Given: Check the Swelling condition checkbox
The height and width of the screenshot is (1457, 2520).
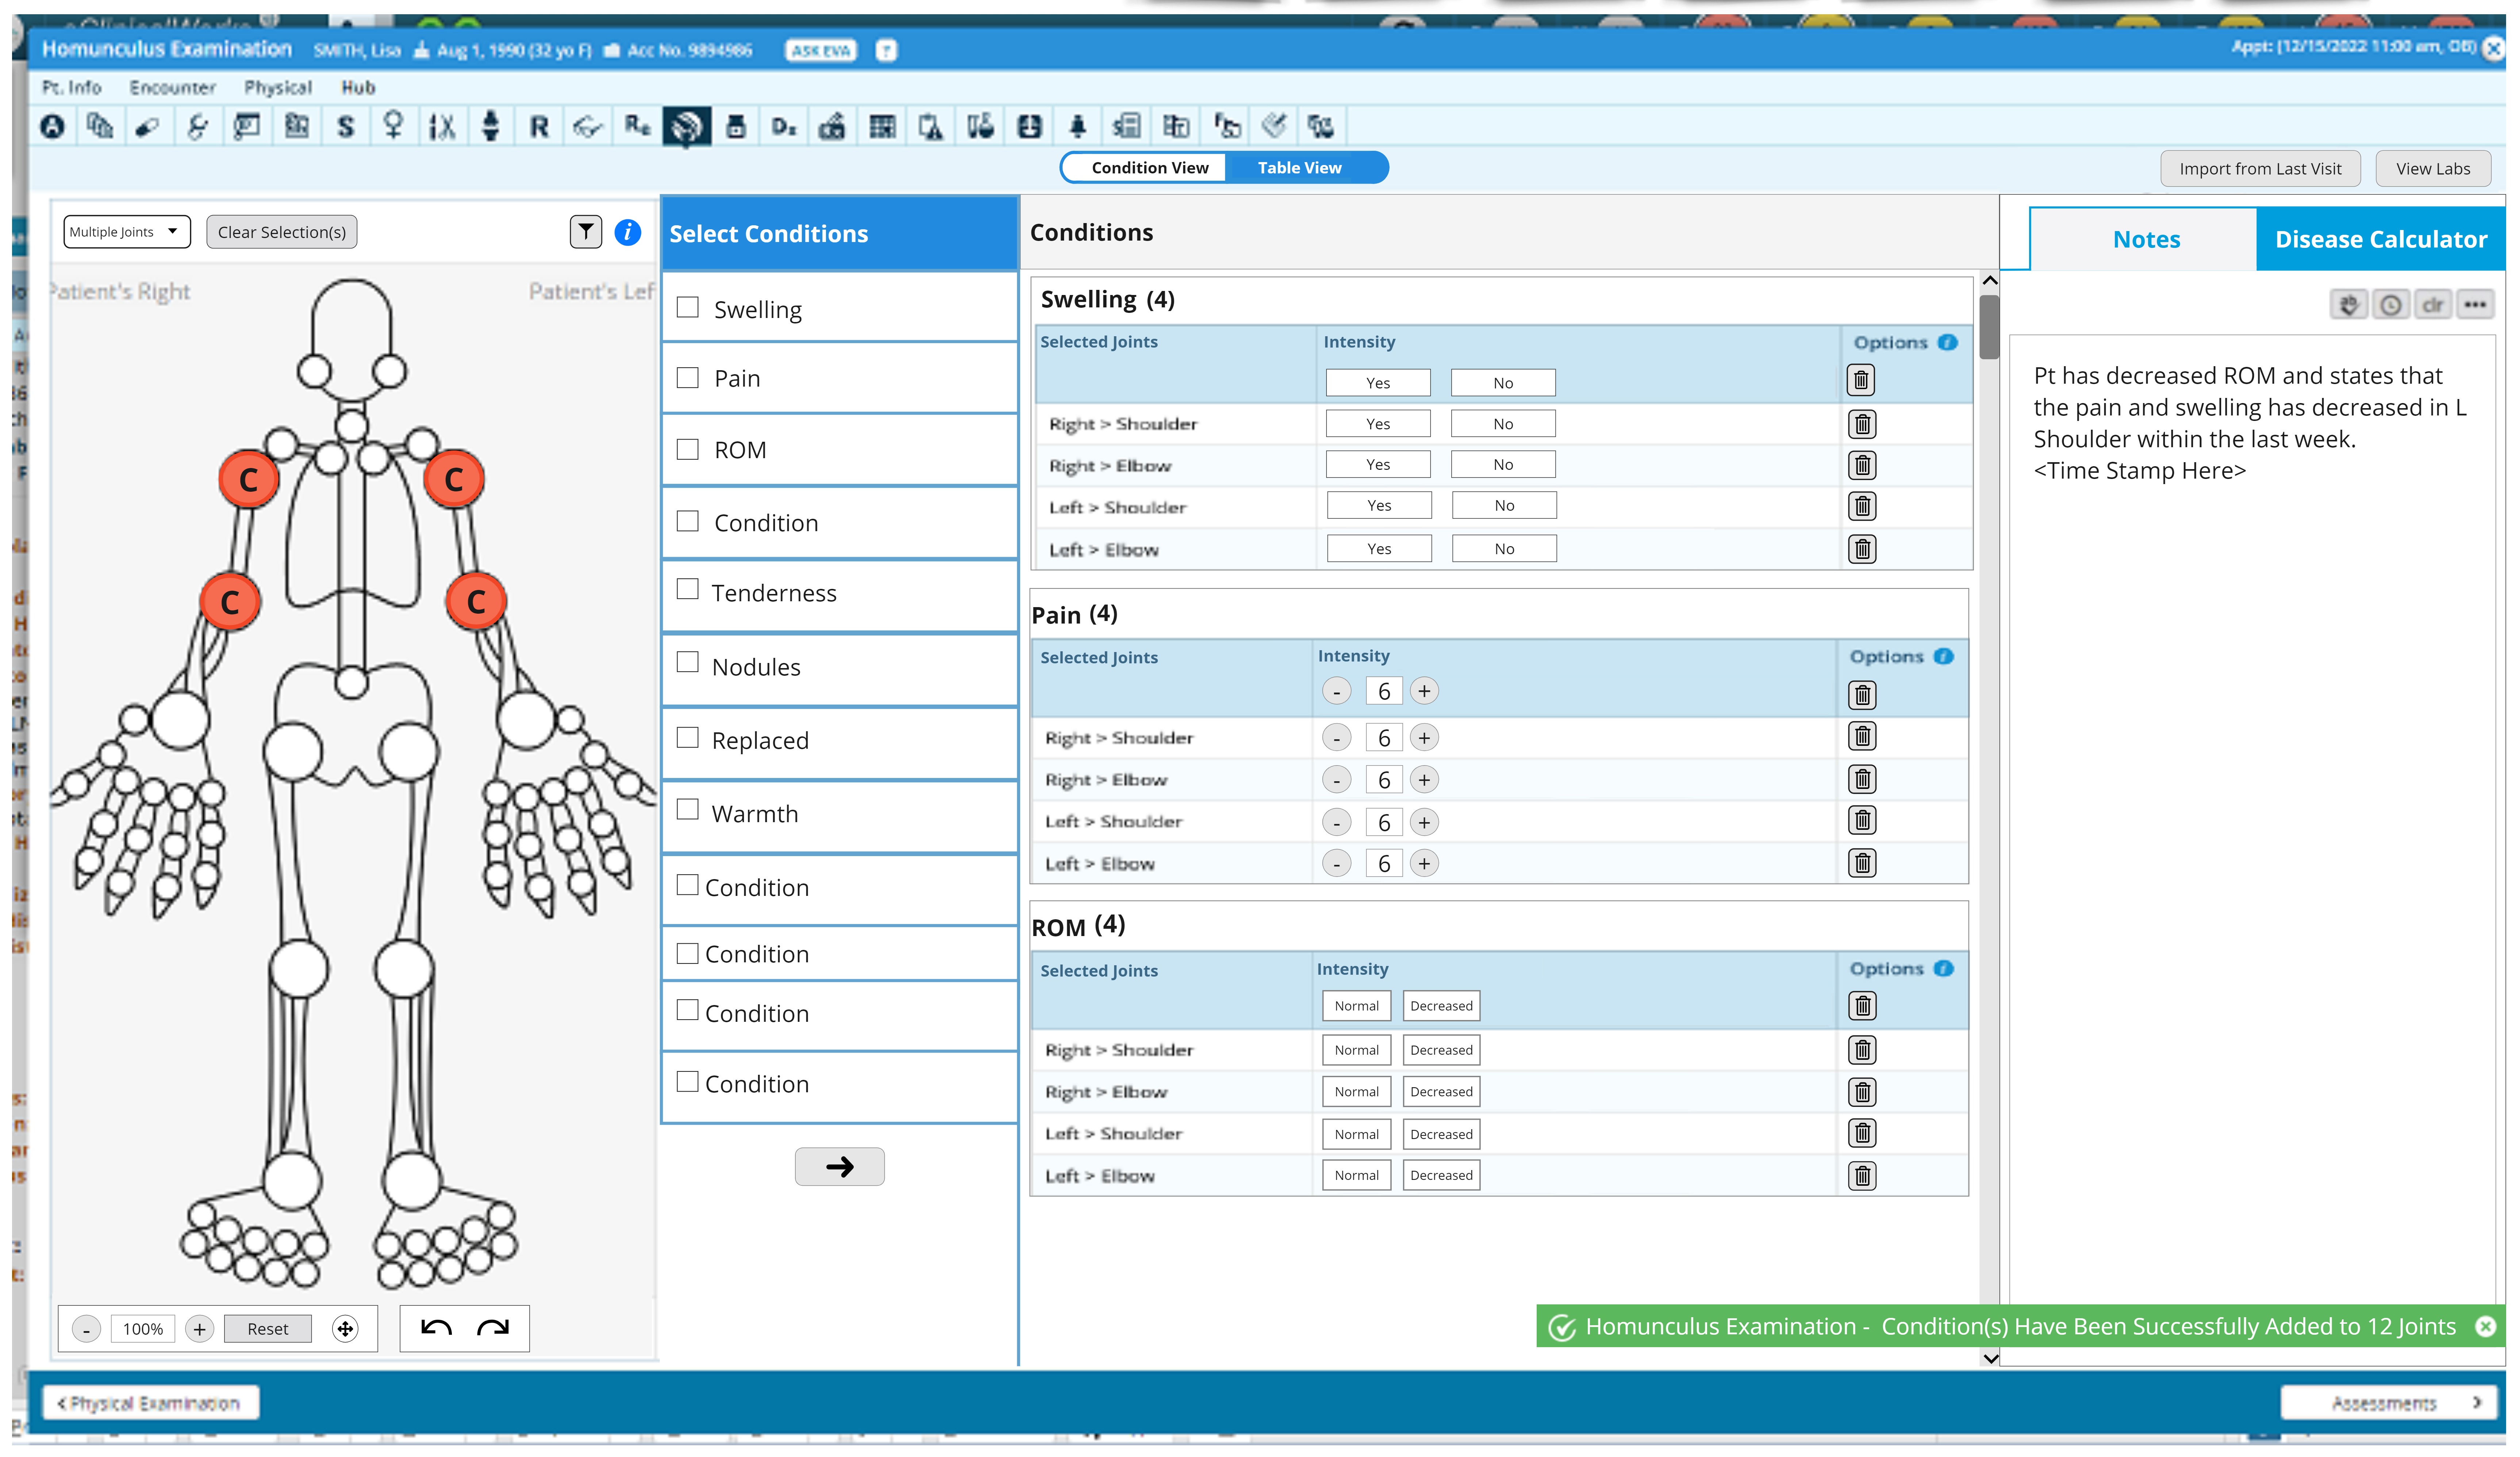Looking at the screenshot, I should [x=687, y=307].
